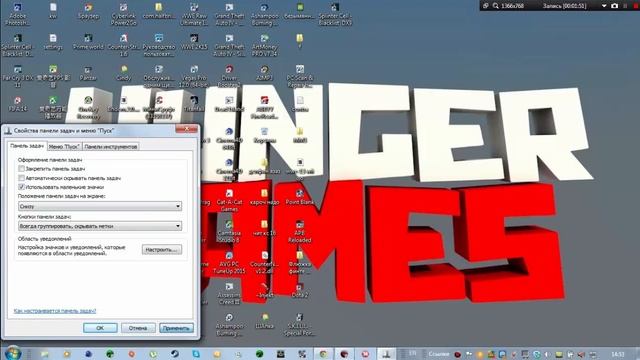Click the language indicator EN in taskbar
The width and height of the screenshot is (640, 360).
413,353
